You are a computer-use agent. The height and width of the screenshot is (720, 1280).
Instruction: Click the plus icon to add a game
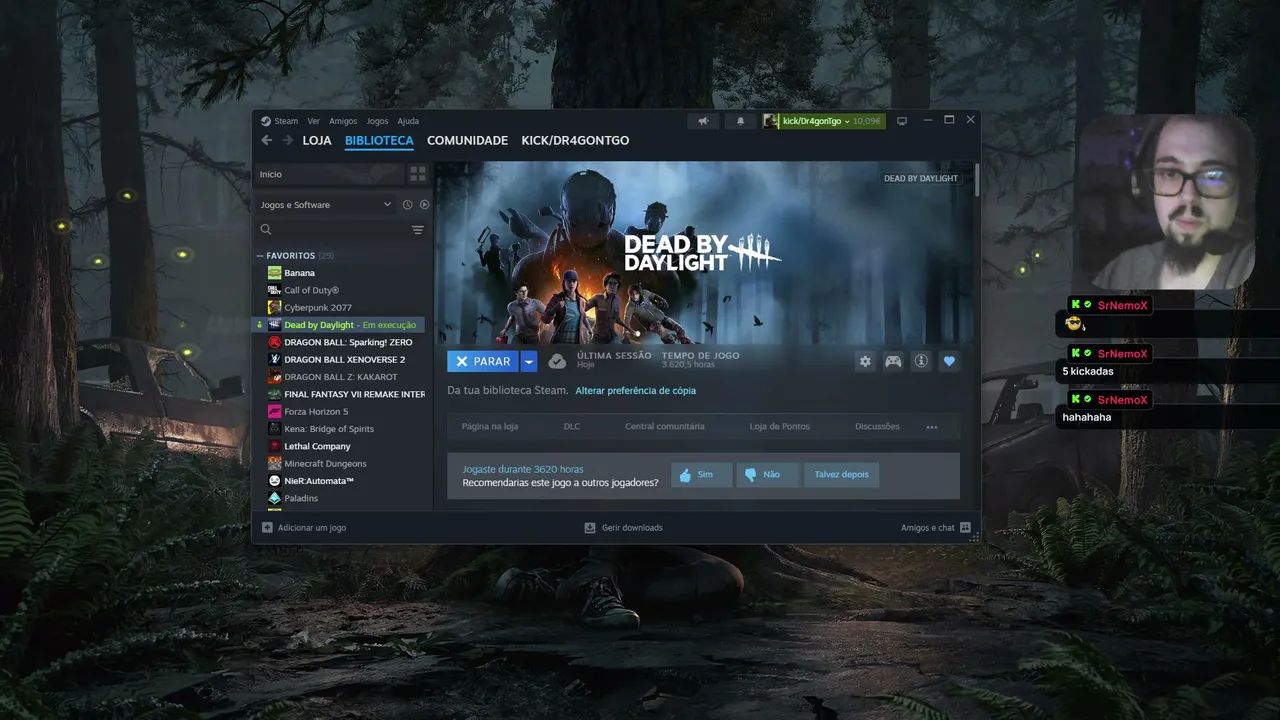(x=267, y=527)
